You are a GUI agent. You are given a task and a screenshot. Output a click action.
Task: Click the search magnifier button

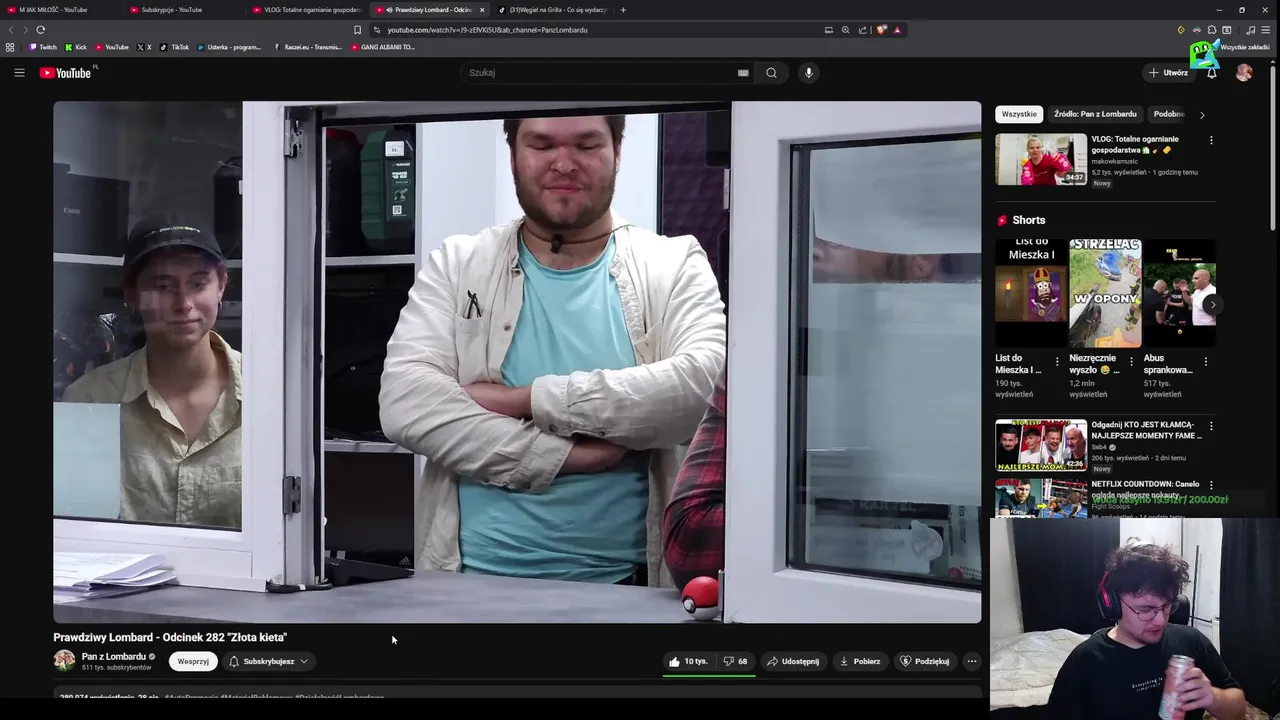click(771, 72)
